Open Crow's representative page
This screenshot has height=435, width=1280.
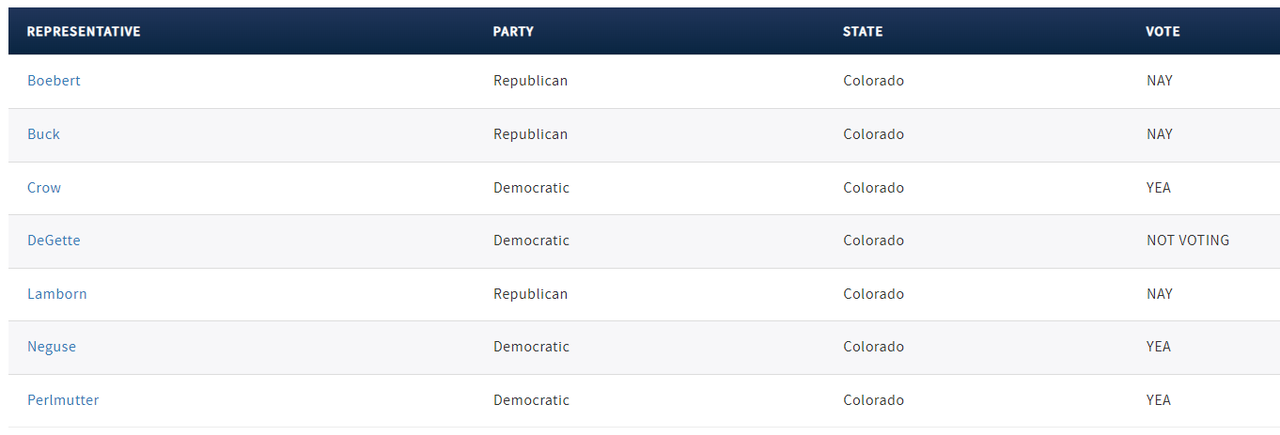44,188
